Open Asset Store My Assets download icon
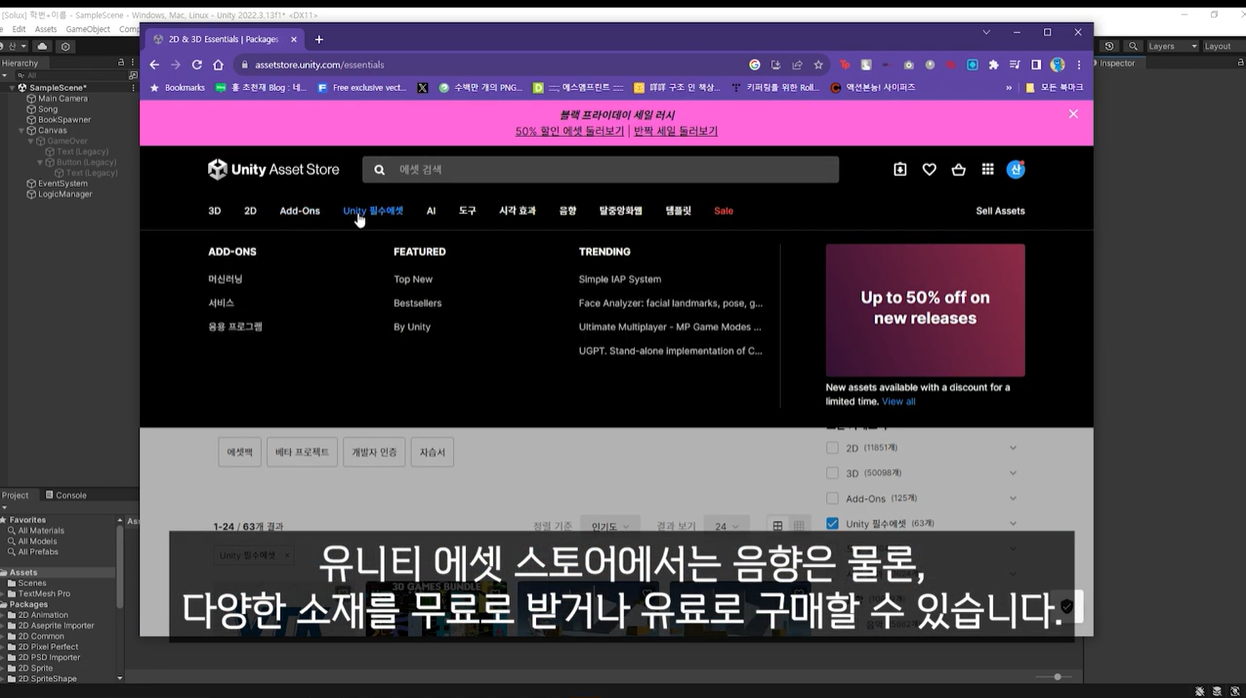The width and height of the screenshot is (1246, 698). tap(900, 169)
